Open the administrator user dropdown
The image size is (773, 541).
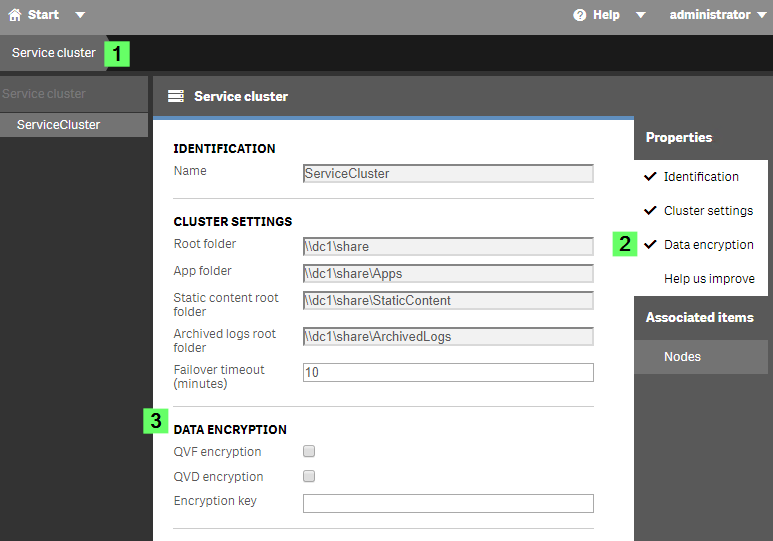click(x=717, y=15)
